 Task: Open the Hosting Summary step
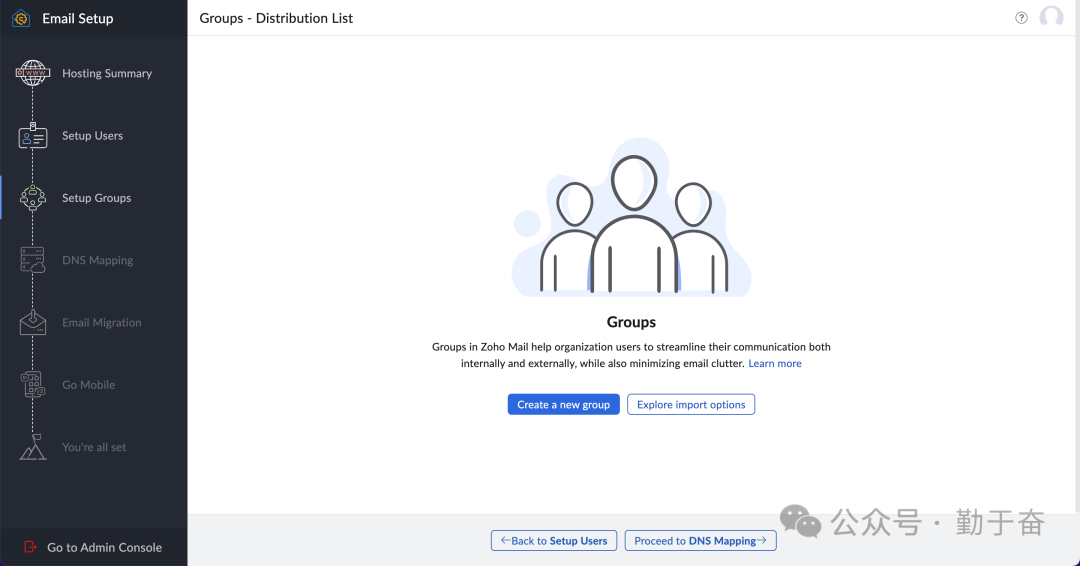(x=106, y=73)
